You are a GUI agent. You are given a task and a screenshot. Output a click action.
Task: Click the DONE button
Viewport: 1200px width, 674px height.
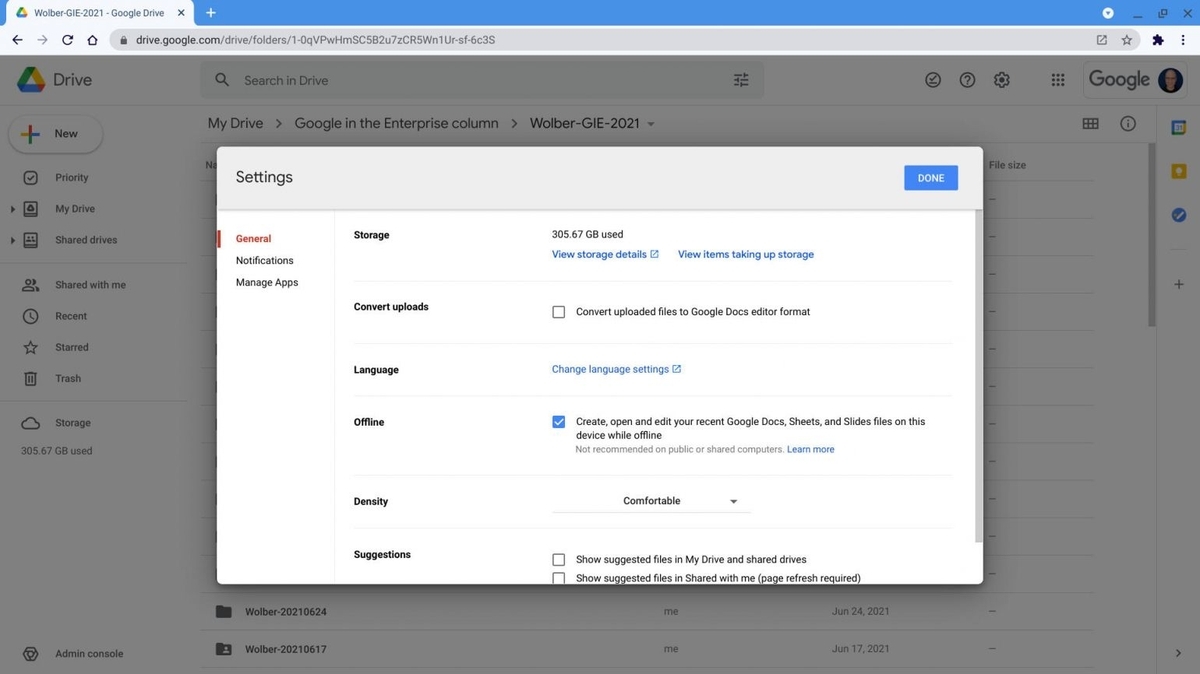pos(930,177)
